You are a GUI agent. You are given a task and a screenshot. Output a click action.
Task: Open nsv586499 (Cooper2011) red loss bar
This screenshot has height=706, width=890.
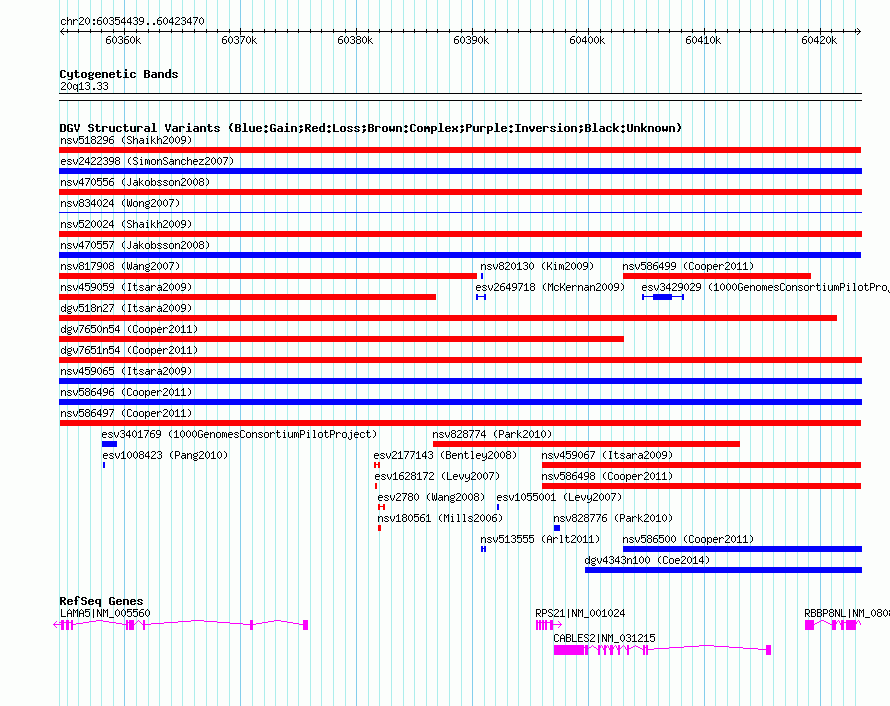pos(716,276)
